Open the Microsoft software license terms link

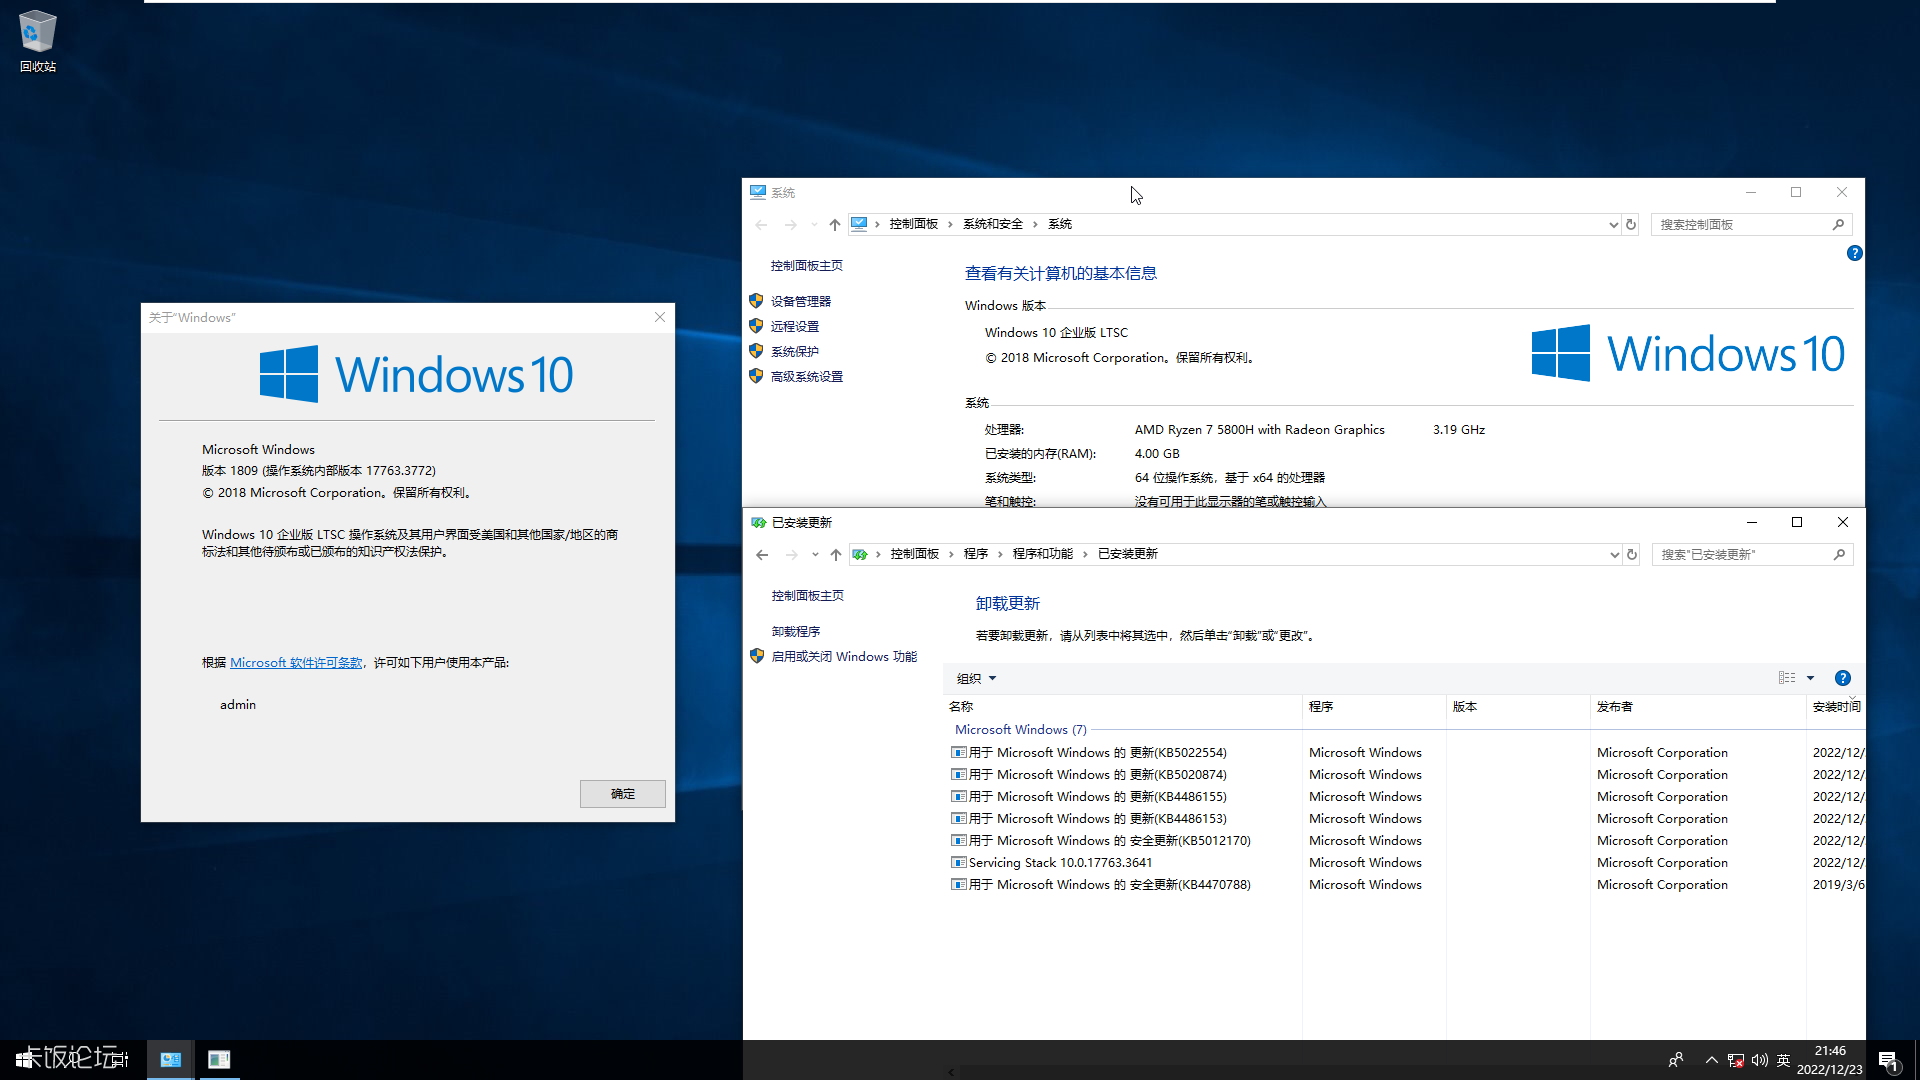(296, 663)
